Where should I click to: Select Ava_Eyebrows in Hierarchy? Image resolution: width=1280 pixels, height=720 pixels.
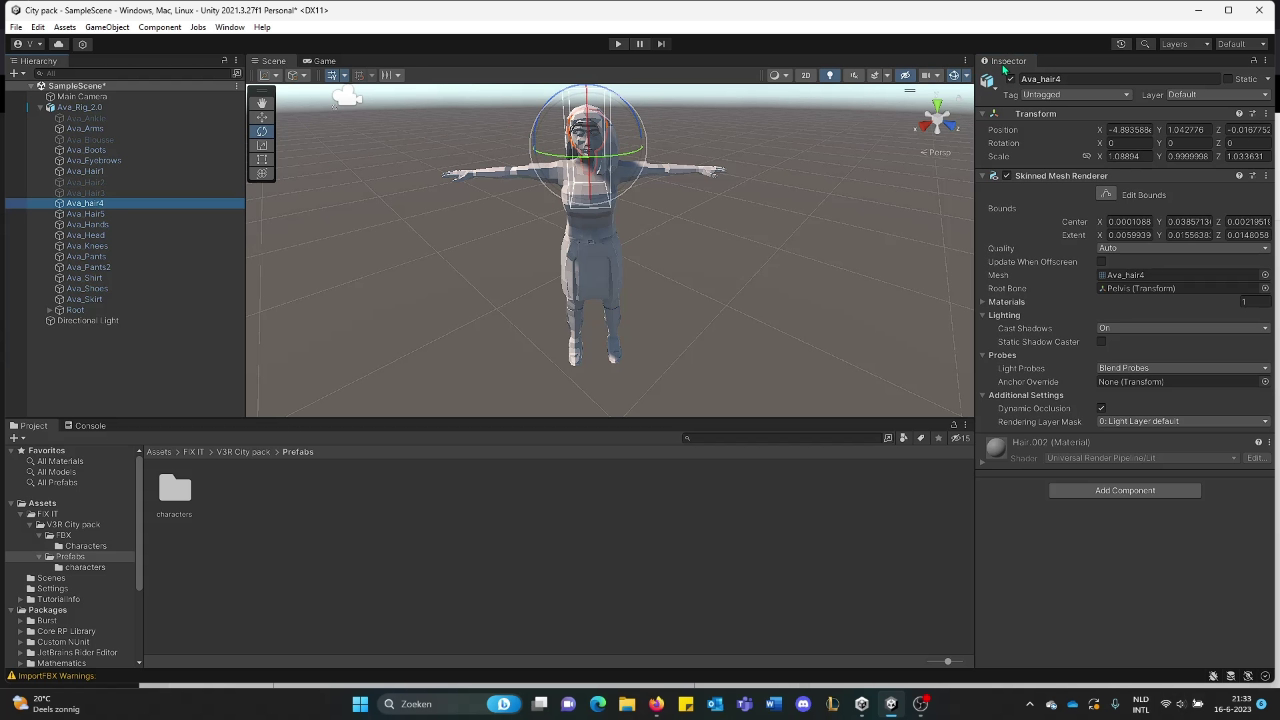93,161
